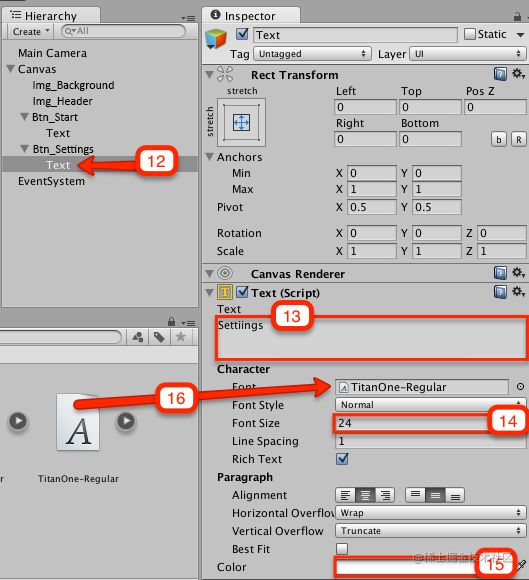Viewport: 529px width, 580px height.
Task: Select center horizontal text alignment
Action: pyautogui.click(x=365, y=495)
